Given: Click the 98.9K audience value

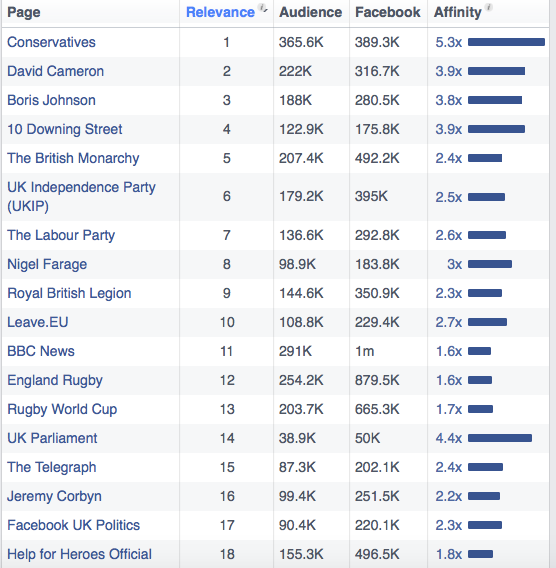Looking at the screenshot, I should coord(297,264).
